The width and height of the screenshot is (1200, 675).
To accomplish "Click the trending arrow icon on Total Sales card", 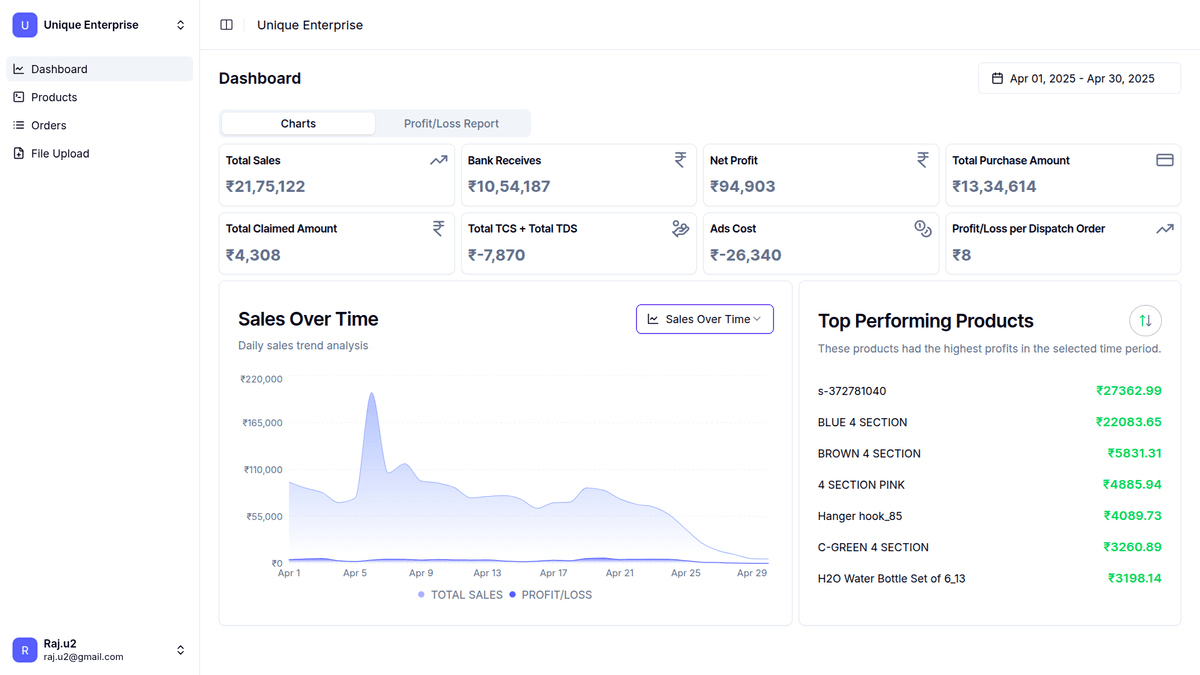I will pyautogui.click(x=438, y=159).
